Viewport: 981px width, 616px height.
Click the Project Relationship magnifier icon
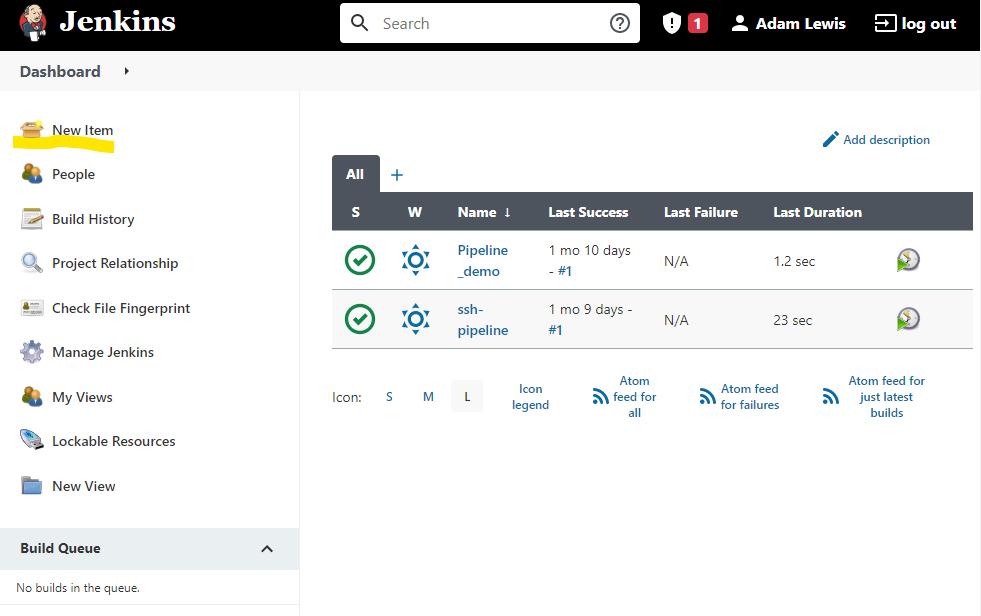click(31, 263)
